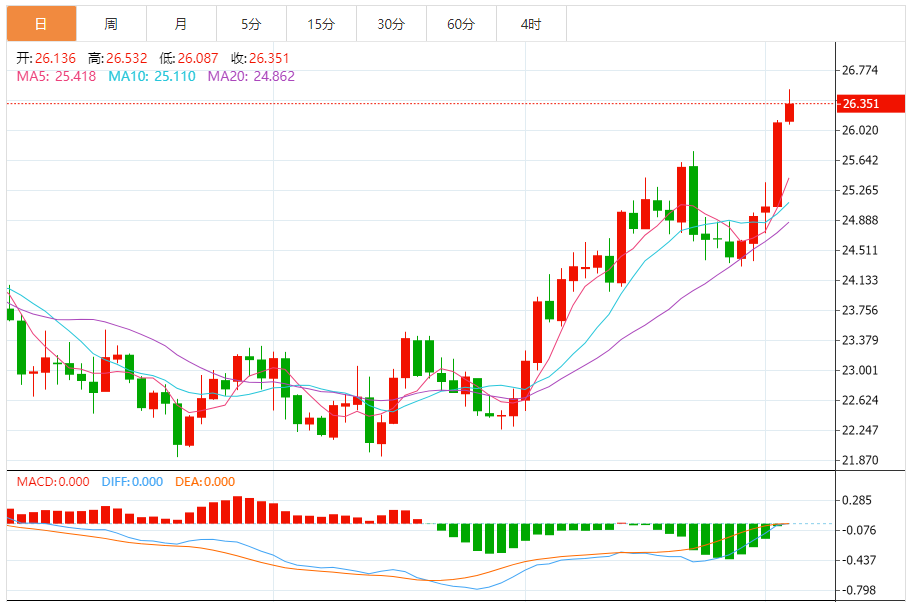This screenshot has width=916, height=602.
Task: Click the 0.285 MACD axis label
Action: pyautogui.click(x=857, y=500)
